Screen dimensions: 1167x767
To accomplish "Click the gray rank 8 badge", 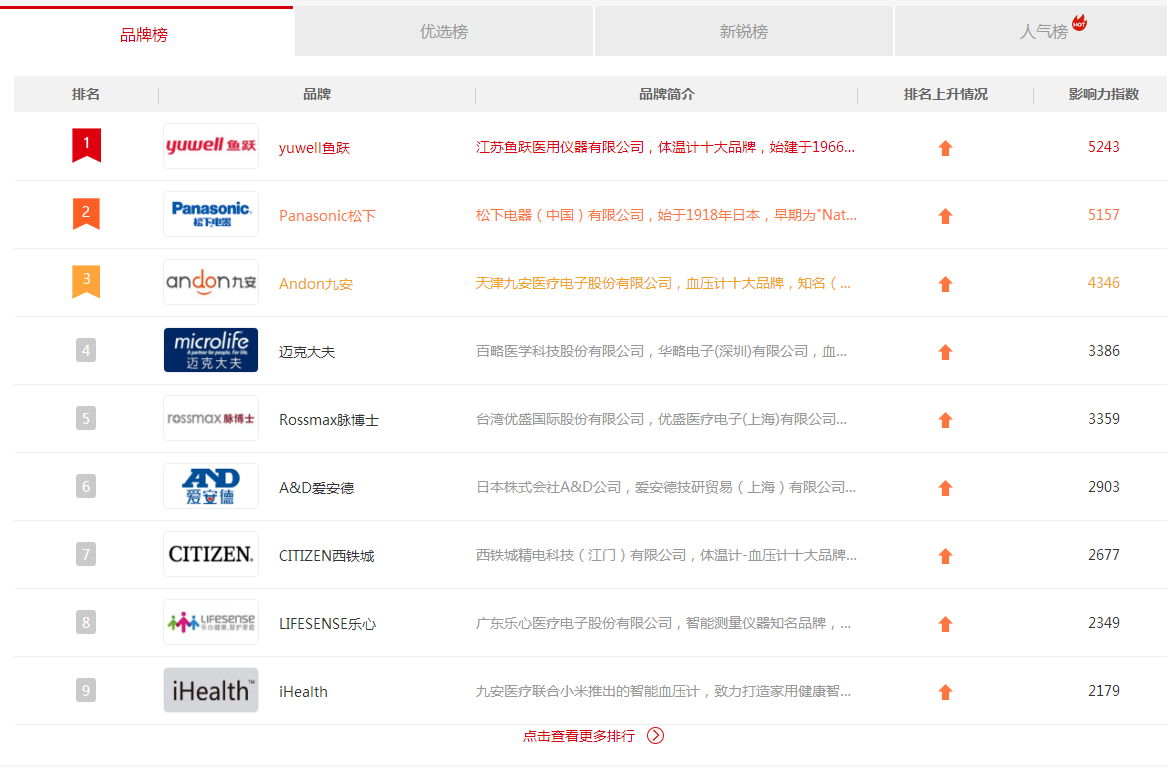I will click(x=86, y=622).
